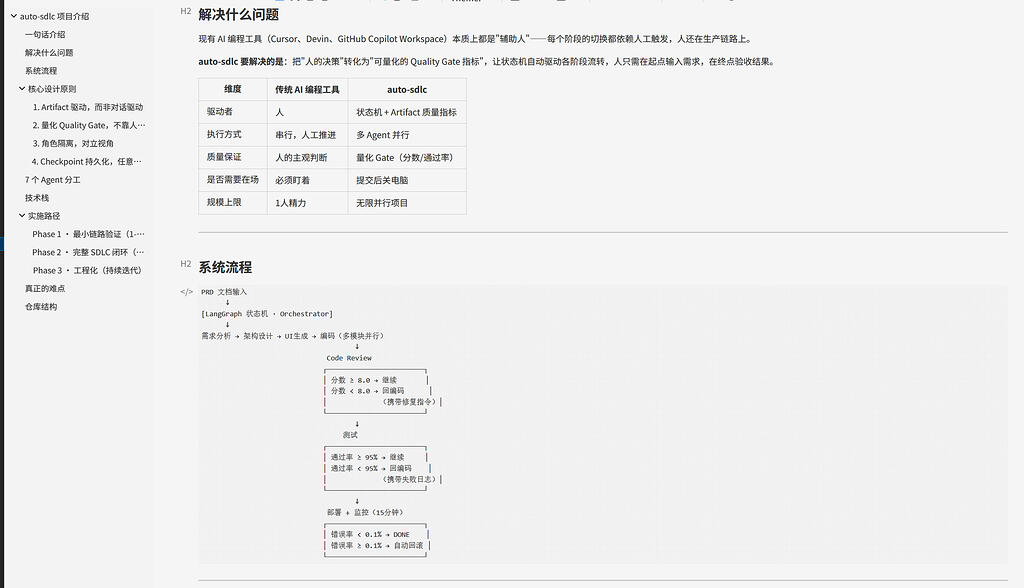Viewport: 1024px width, 588px height.
Task: Open 仓库结构 outline entry
Action: click(41, 306)
